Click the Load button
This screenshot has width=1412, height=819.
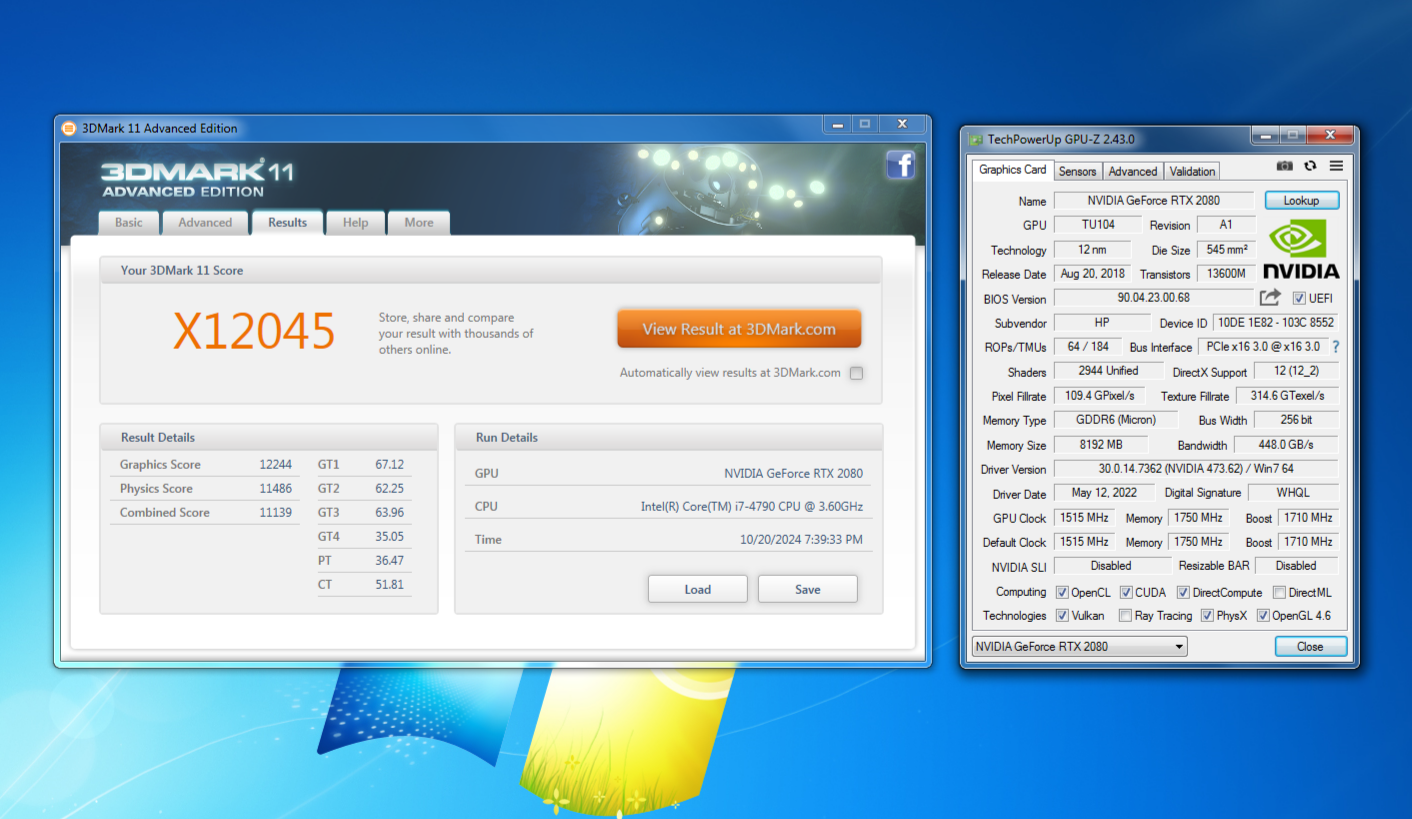coord(697,589)
